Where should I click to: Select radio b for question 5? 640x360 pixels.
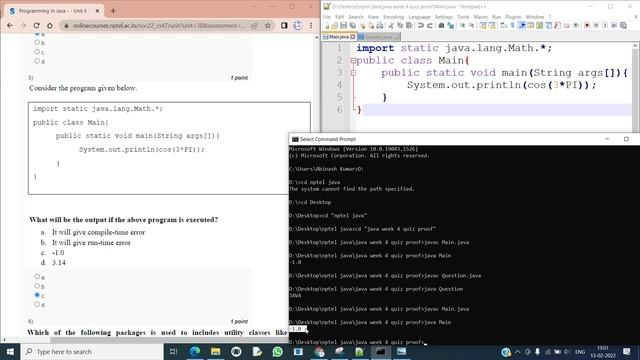(37, 286)
